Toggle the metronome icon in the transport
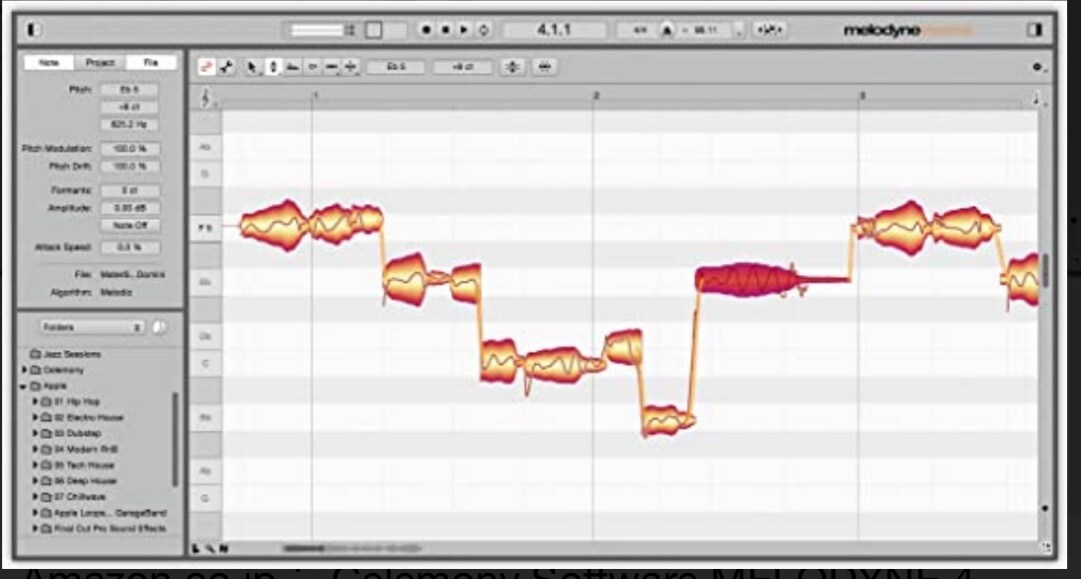 tap(667, 31)
